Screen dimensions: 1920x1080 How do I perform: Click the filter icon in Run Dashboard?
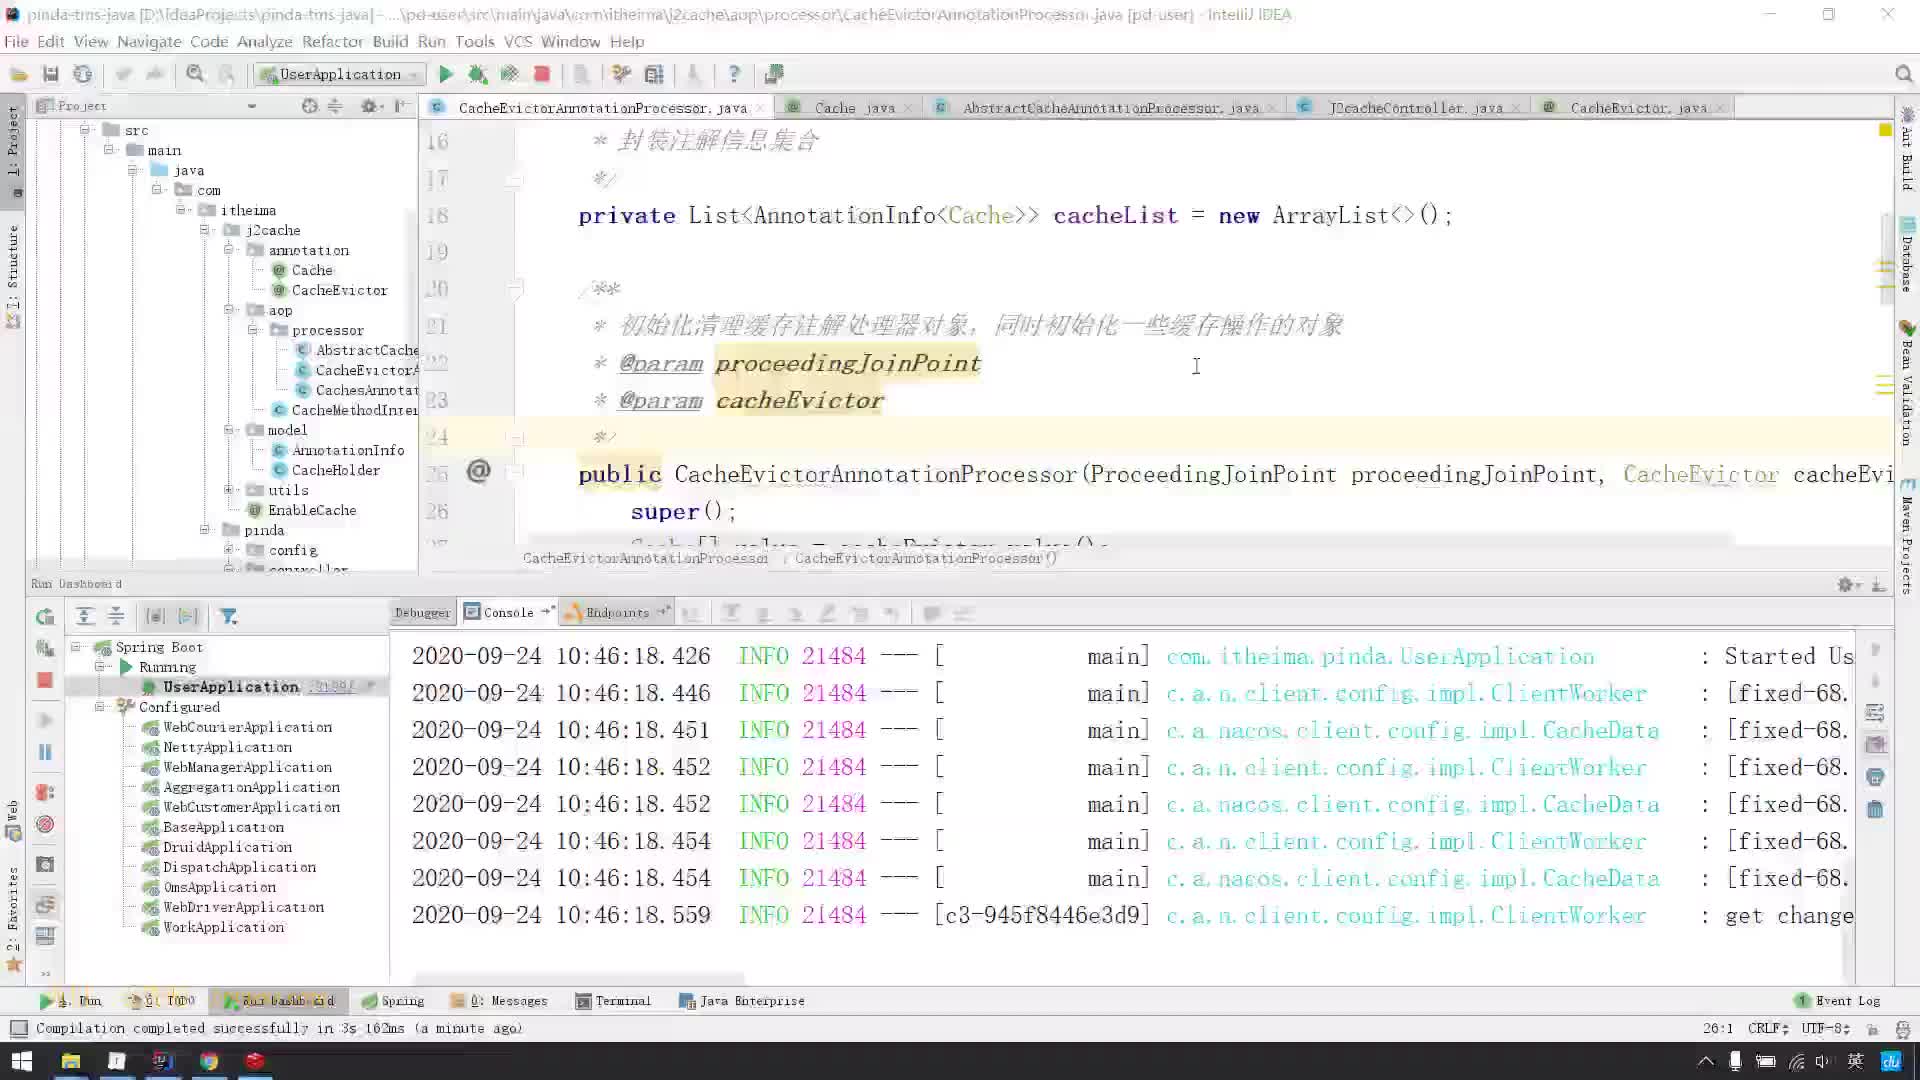point(229,617)
